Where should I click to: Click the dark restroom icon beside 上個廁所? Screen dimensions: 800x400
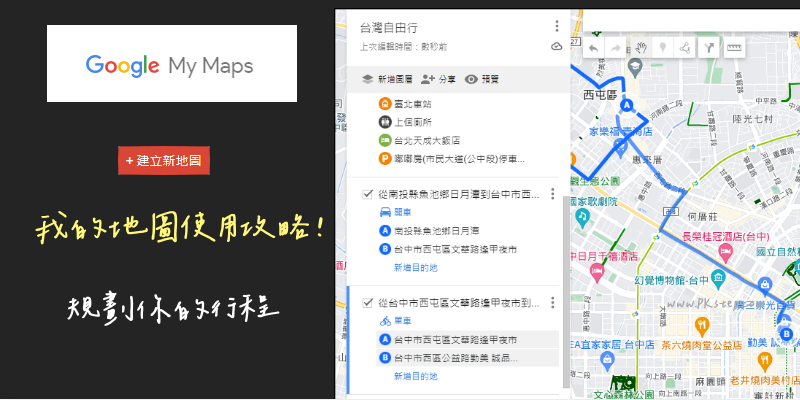pyautogui.click(x=384, y=122)
